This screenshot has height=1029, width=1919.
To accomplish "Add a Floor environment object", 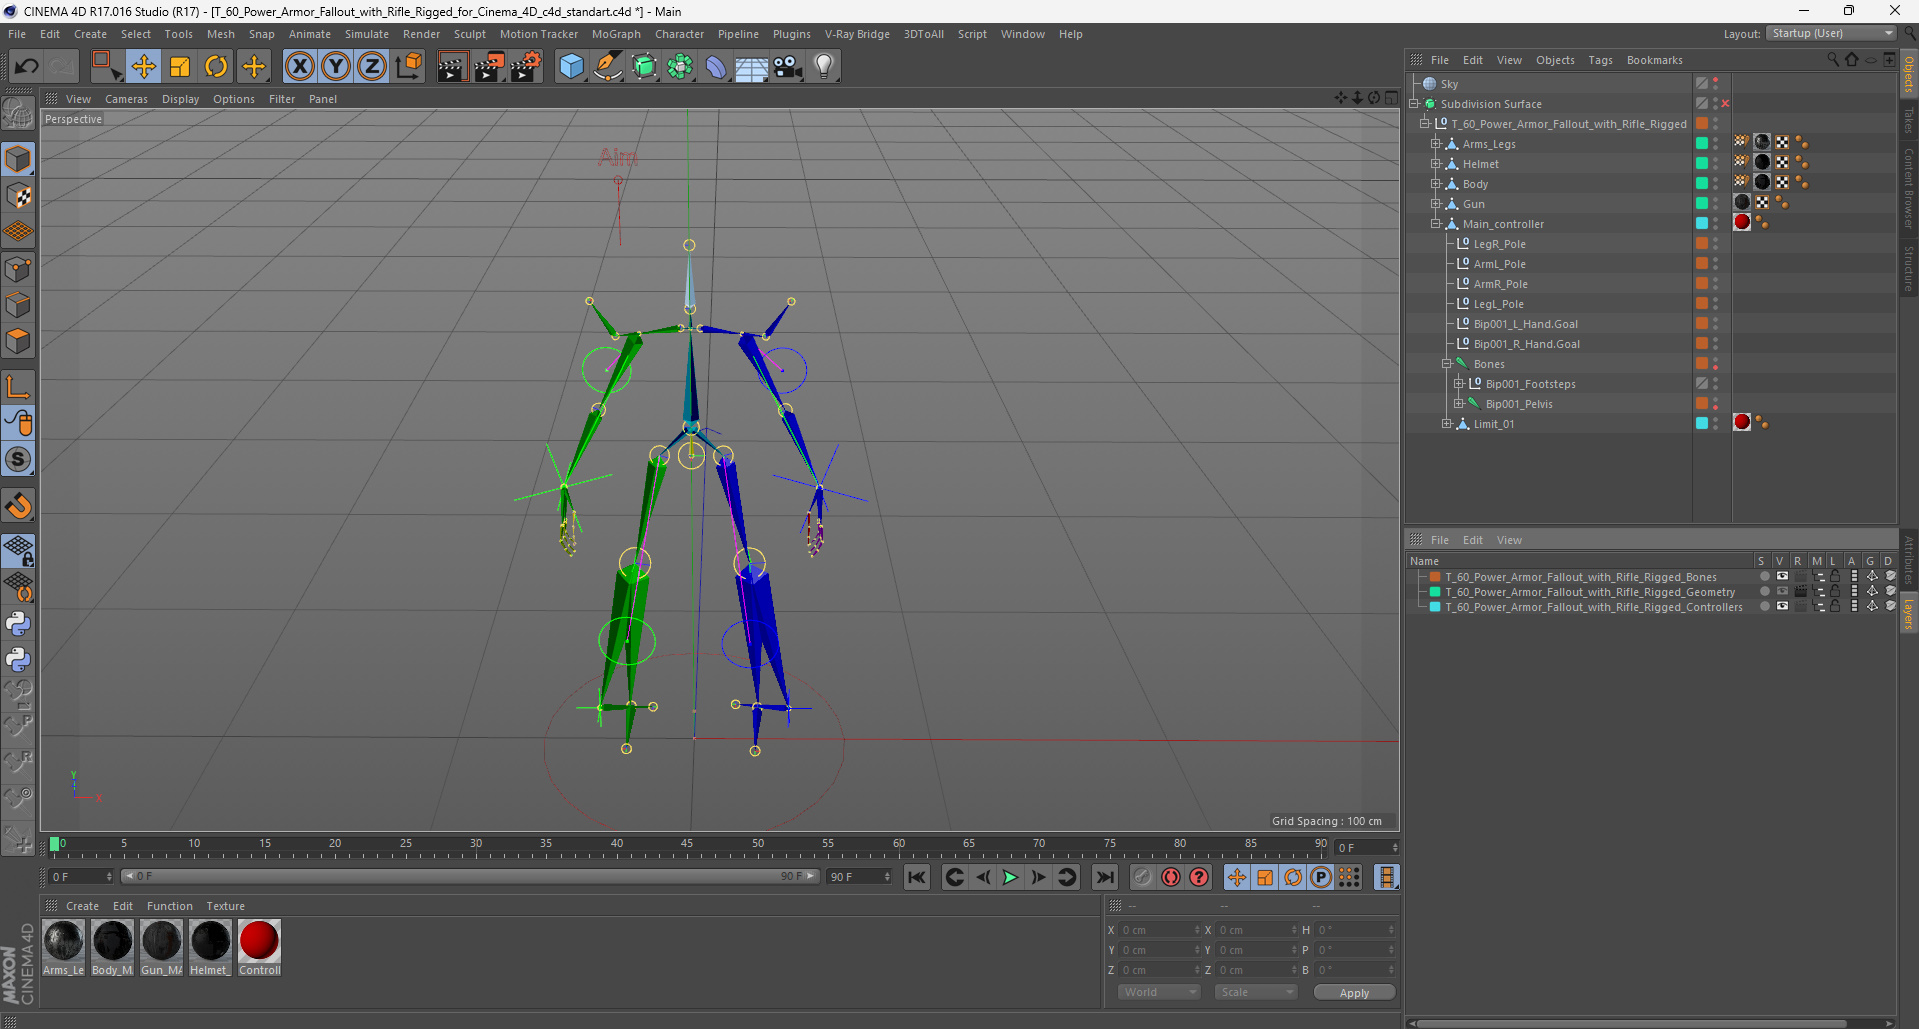I will 752,67.
